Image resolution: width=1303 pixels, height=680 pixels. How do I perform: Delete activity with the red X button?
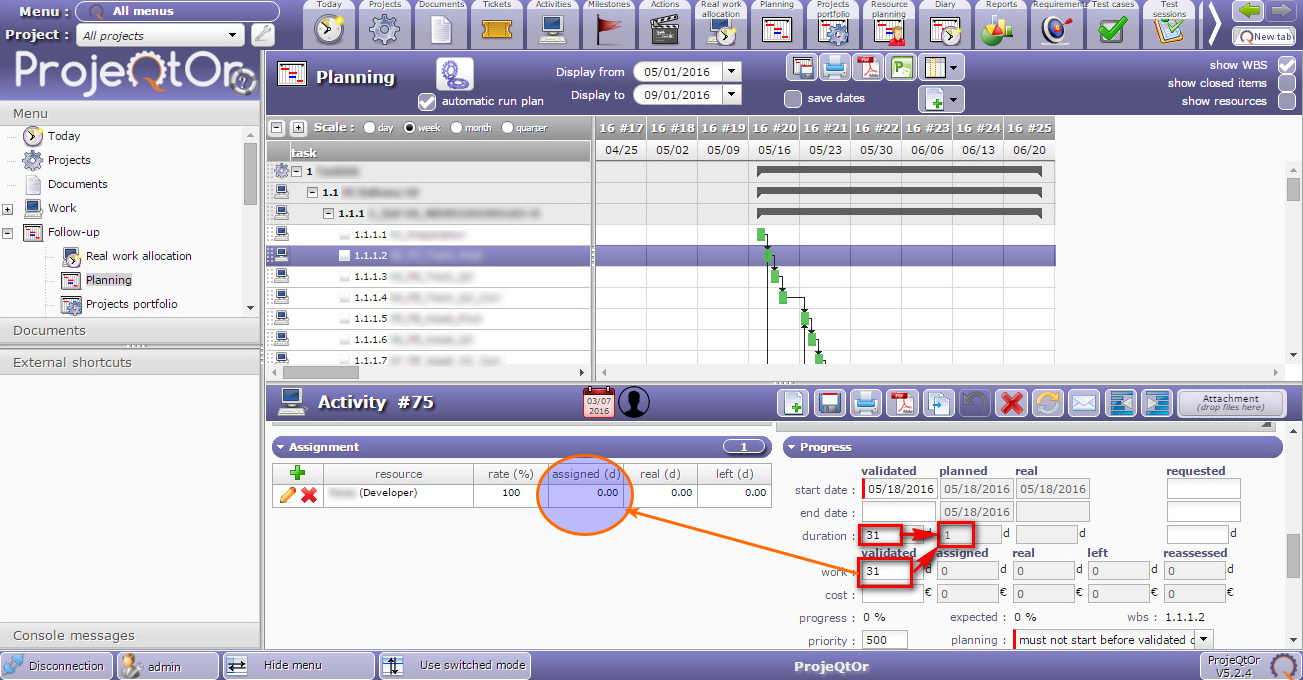point(1012,403)
